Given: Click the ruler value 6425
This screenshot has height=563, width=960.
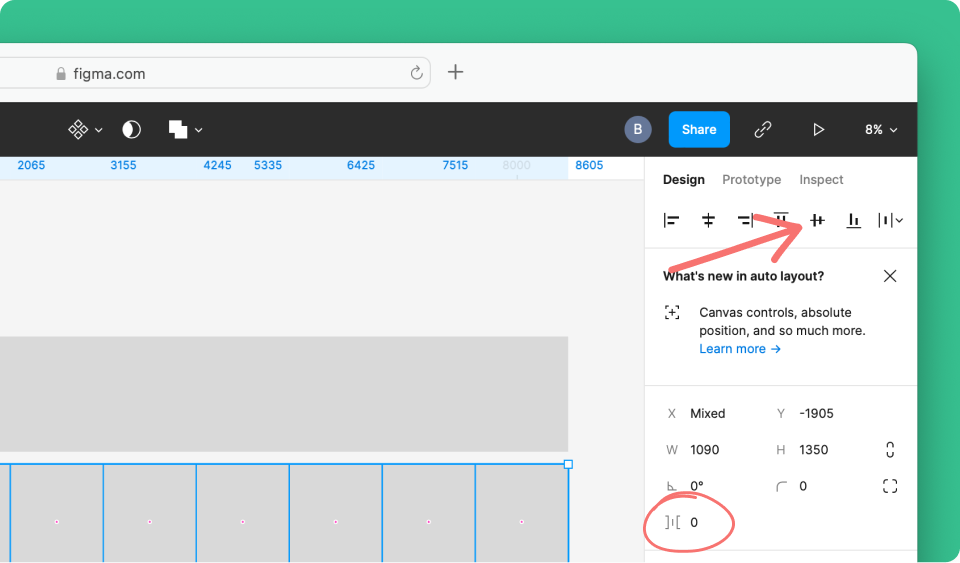Looking at the screenshot, I should [x=361, y=165].
